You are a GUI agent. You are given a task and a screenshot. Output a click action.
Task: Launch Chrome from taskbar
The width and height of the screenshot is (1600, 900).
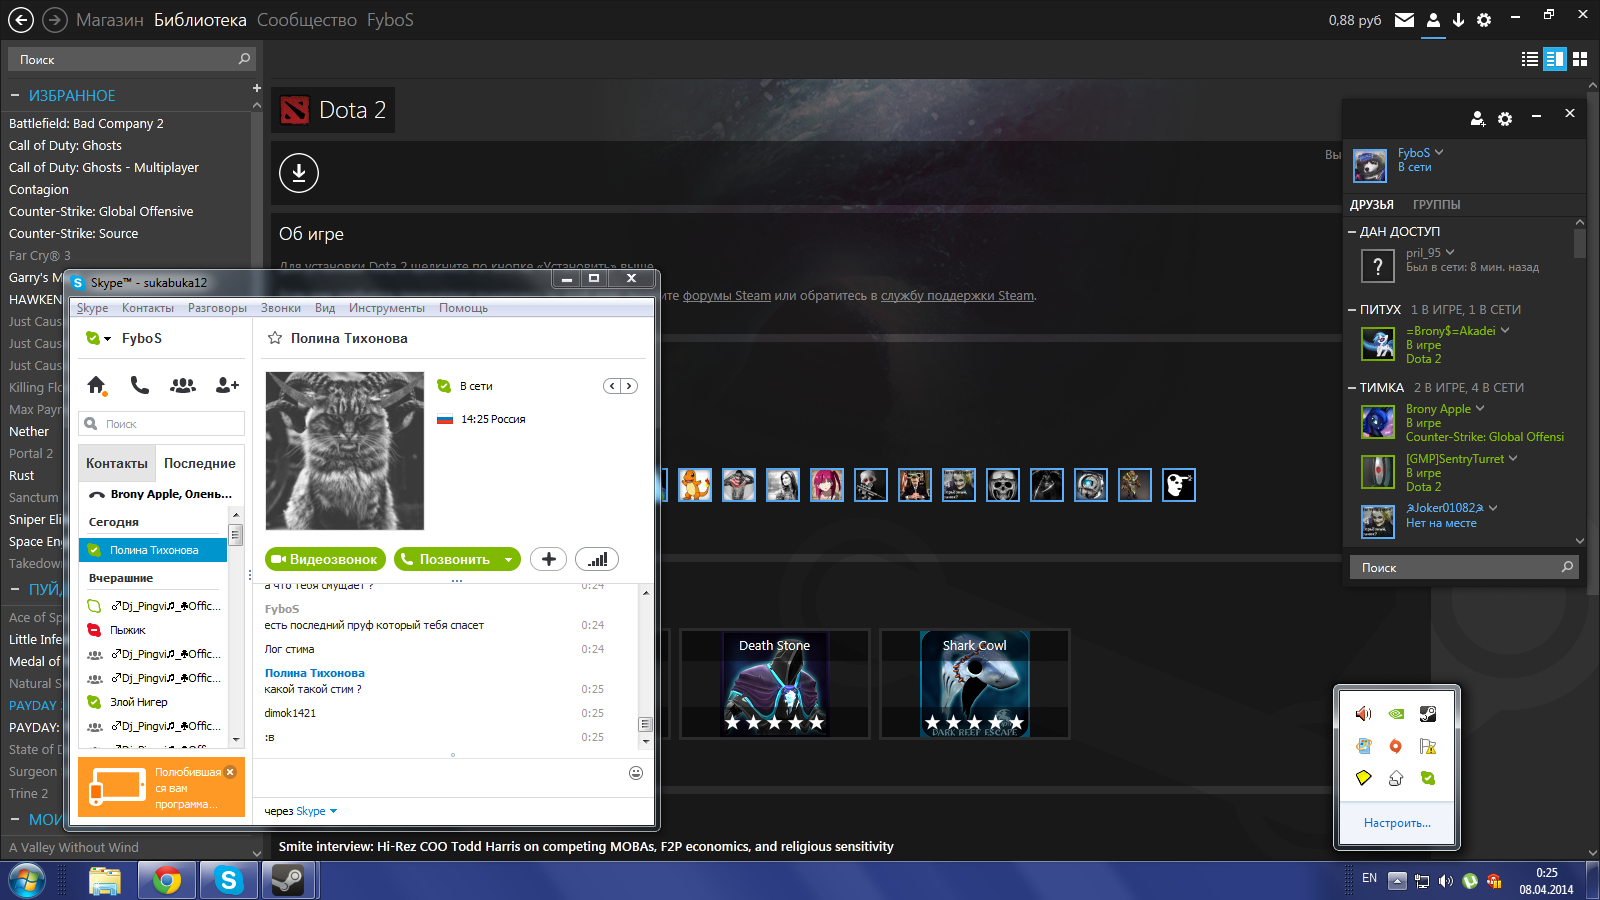tap(167, 880)
